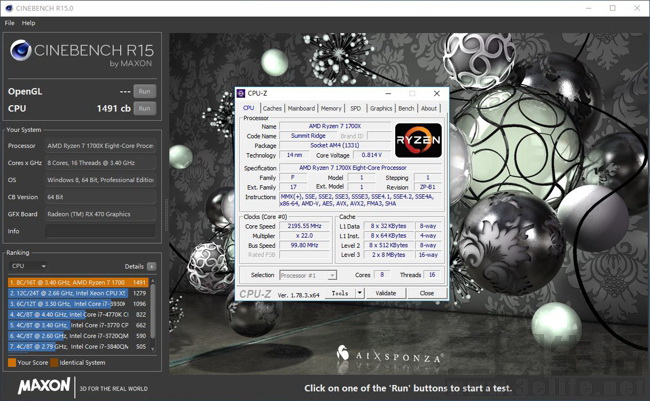Click the Level 3 cache value 2 x 8 MBytes
Screen dimensions: 650x401
[x=388, y=255]
